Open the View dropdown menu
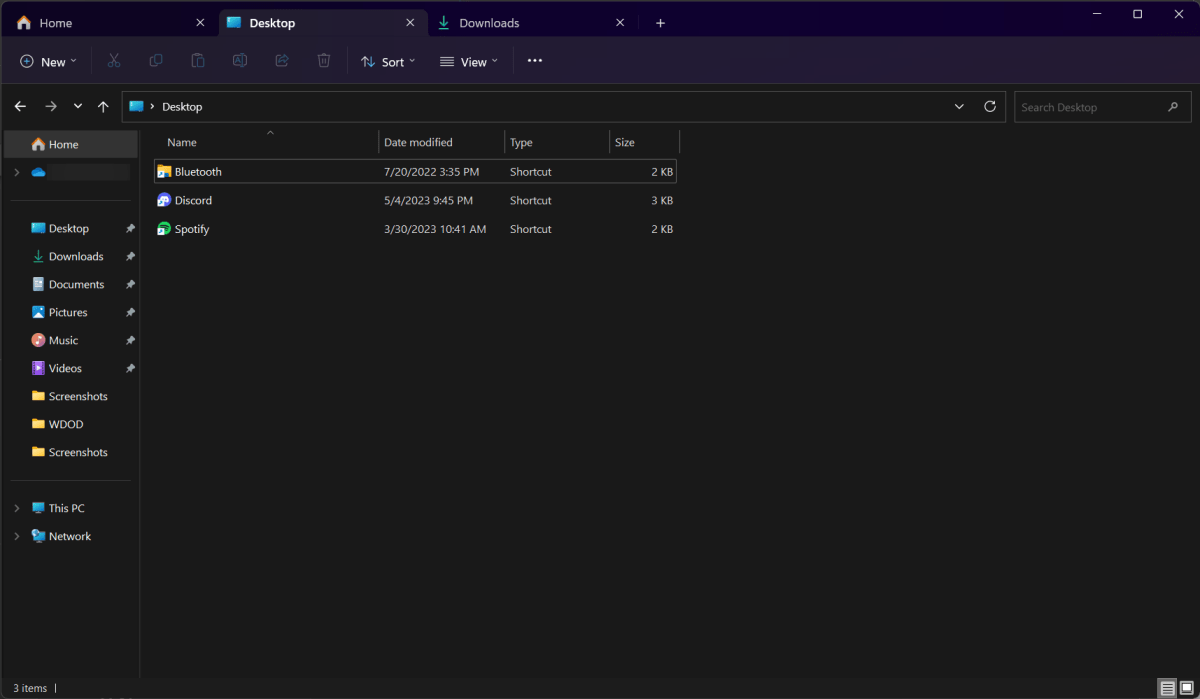1200x699 pixels. point(468,62)
